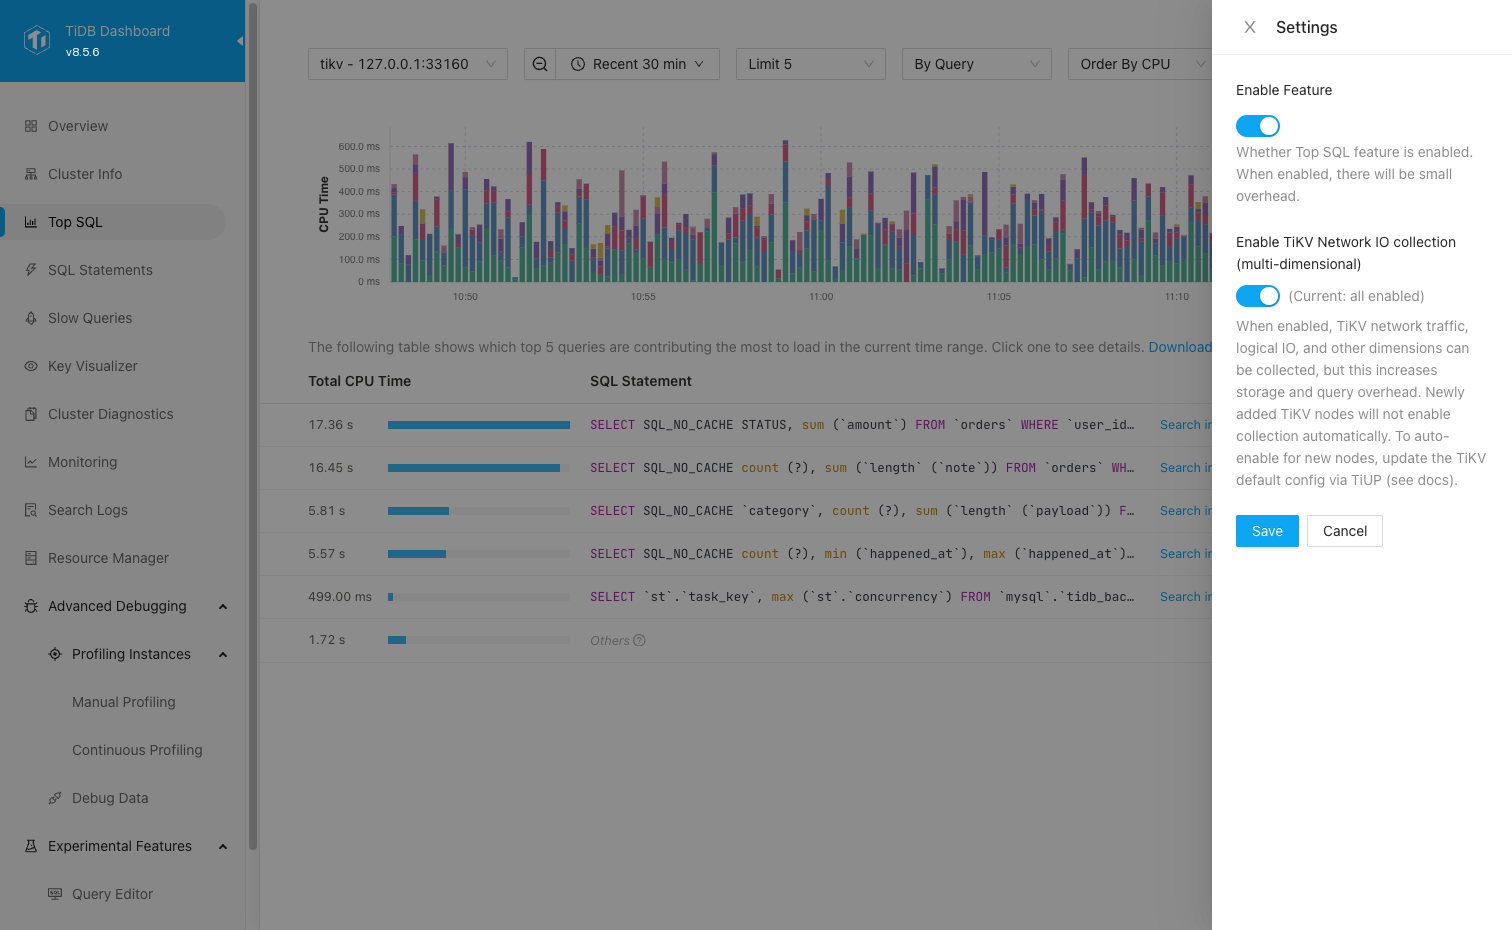Select the Cluster Info sidebar icon
The image size is (1512, 930).
[30, 174]
